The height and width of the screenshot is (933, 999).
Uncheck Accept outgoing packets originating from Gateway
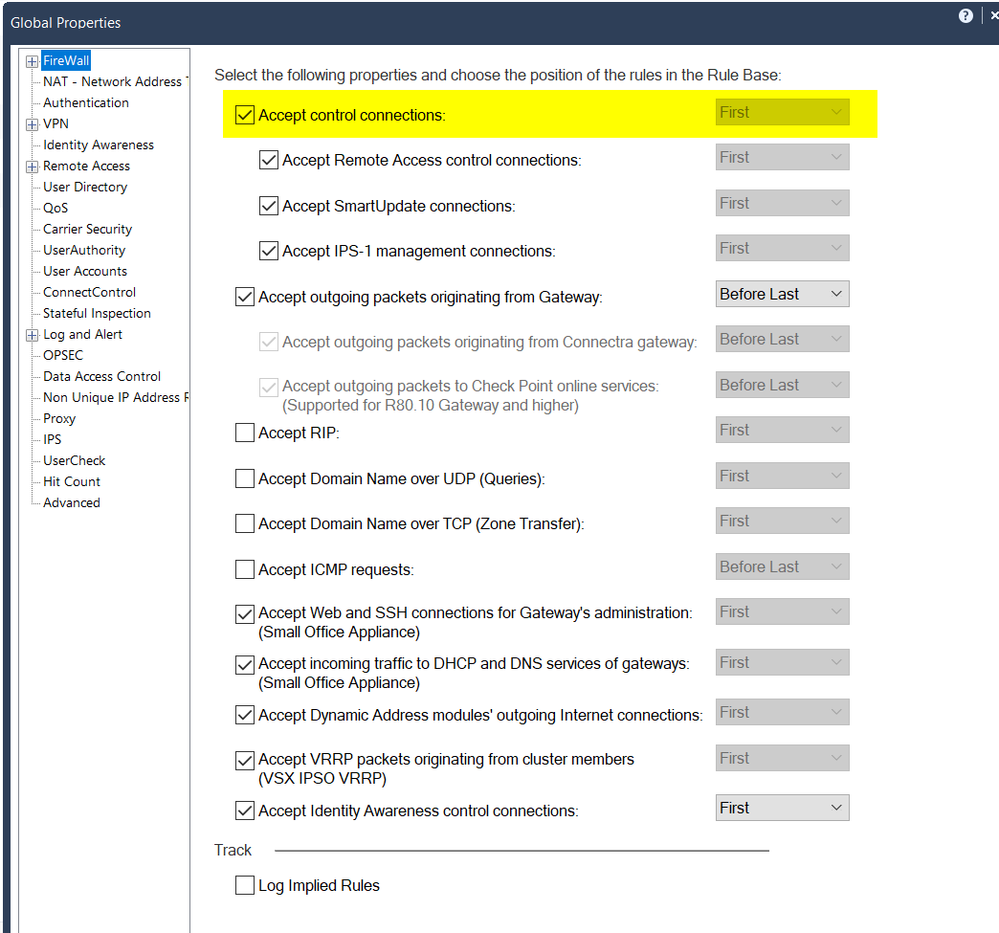245,297
